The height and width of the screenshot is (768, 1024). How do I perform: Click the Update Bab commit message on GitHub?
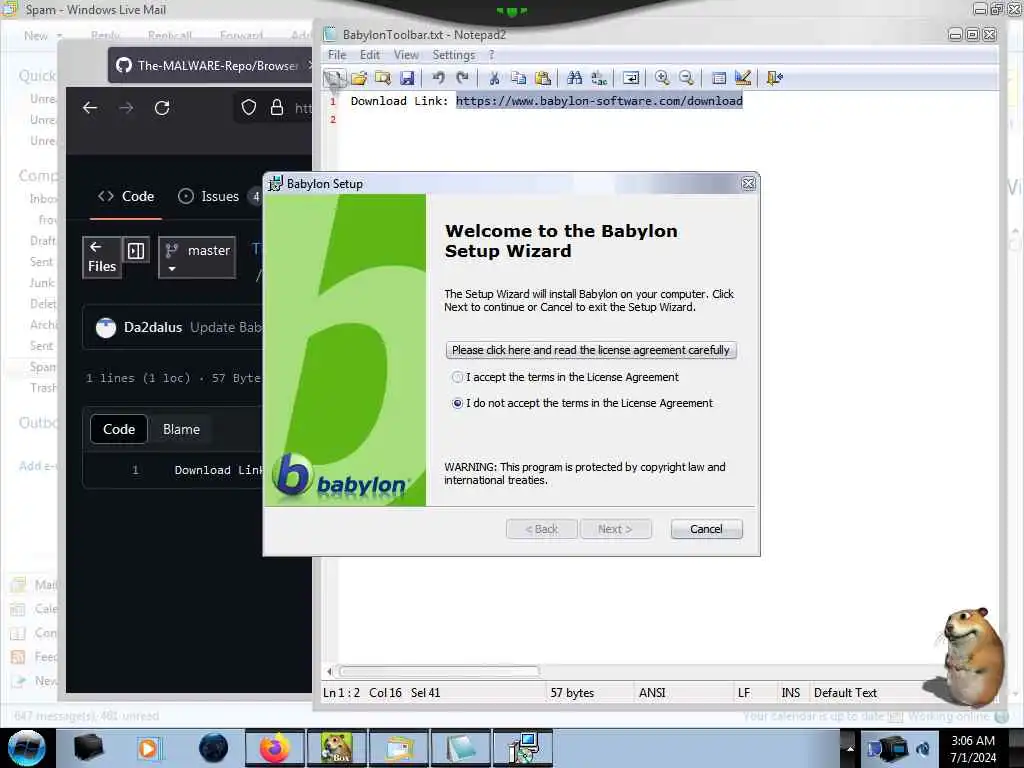(226, 327)
